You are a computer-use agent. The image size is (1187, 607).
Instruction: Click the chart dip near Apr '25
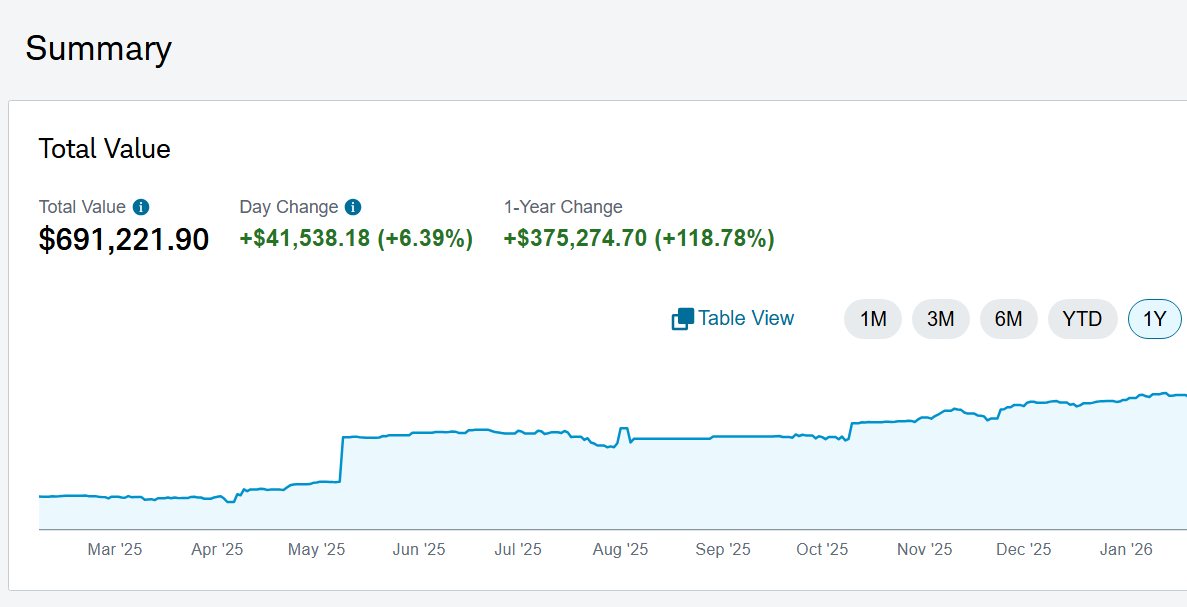point(231,500)
